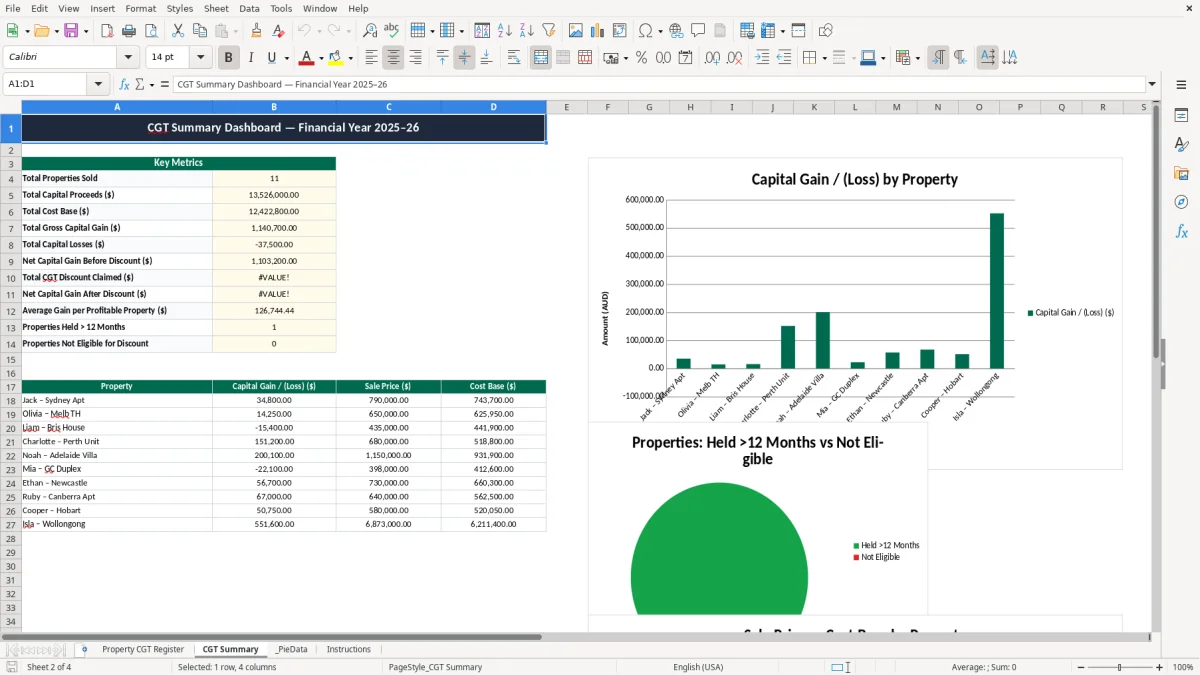Viewport: 1200px width, 675px height.
Task: Open the Function Wizard next to Name Box
Action: (124, 85)
